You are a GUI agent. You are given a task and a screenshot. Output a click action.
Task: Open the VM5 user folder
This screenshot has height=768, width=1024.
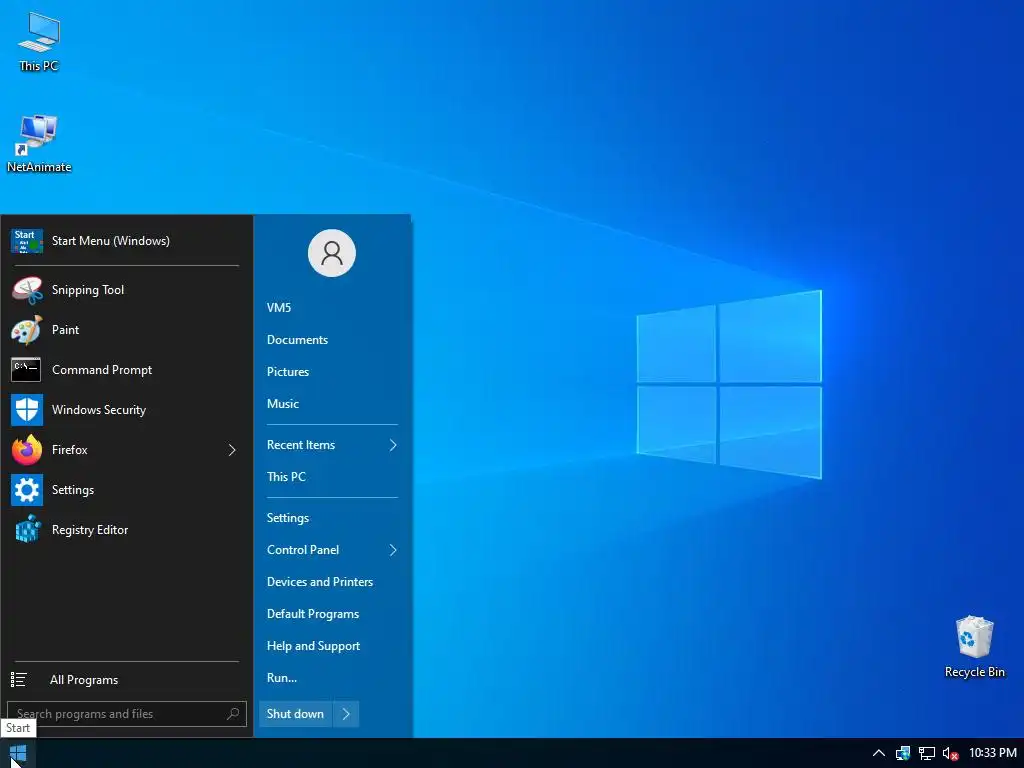pos(279,308)
